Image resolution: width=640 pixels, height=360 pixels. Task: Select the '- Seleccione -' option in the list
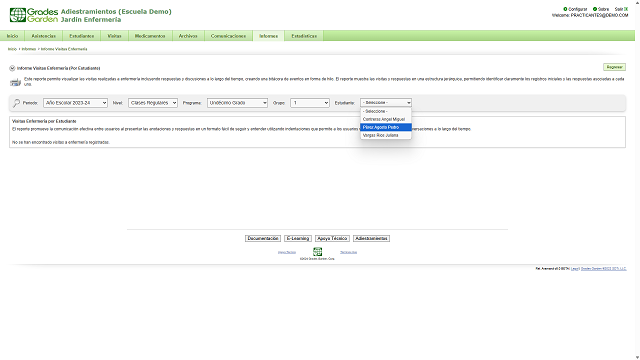(x=386, y=111)
